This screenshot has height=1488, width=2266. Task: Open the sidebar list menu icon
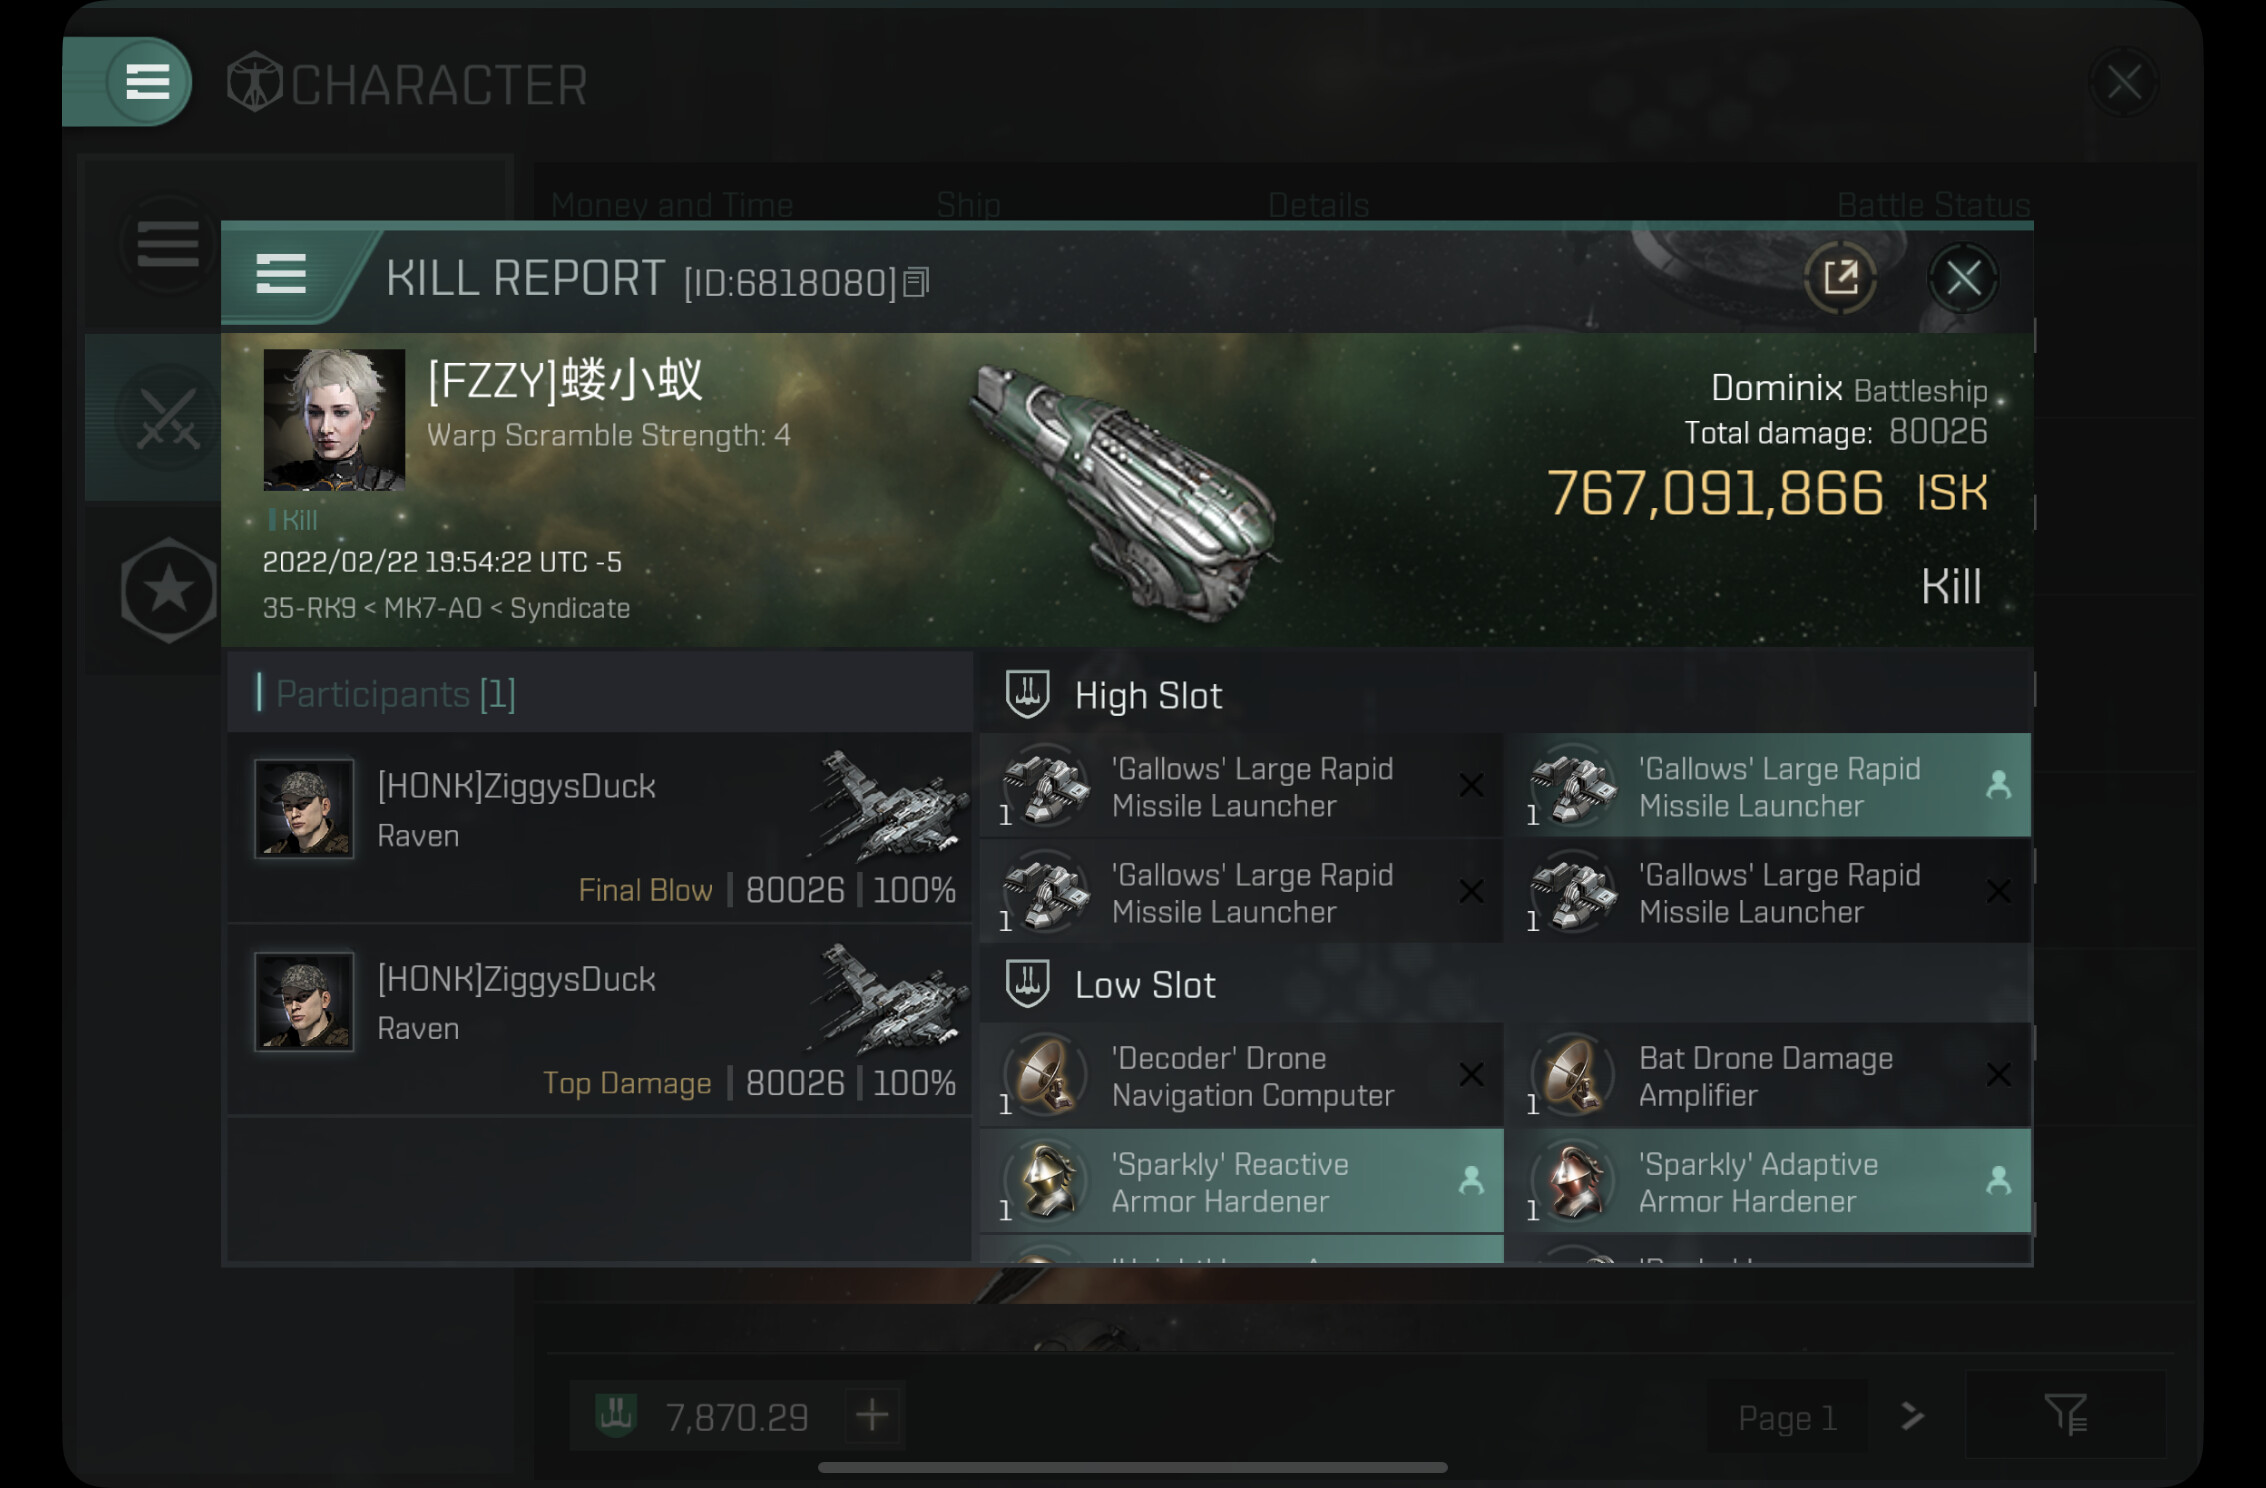point(168,244)
